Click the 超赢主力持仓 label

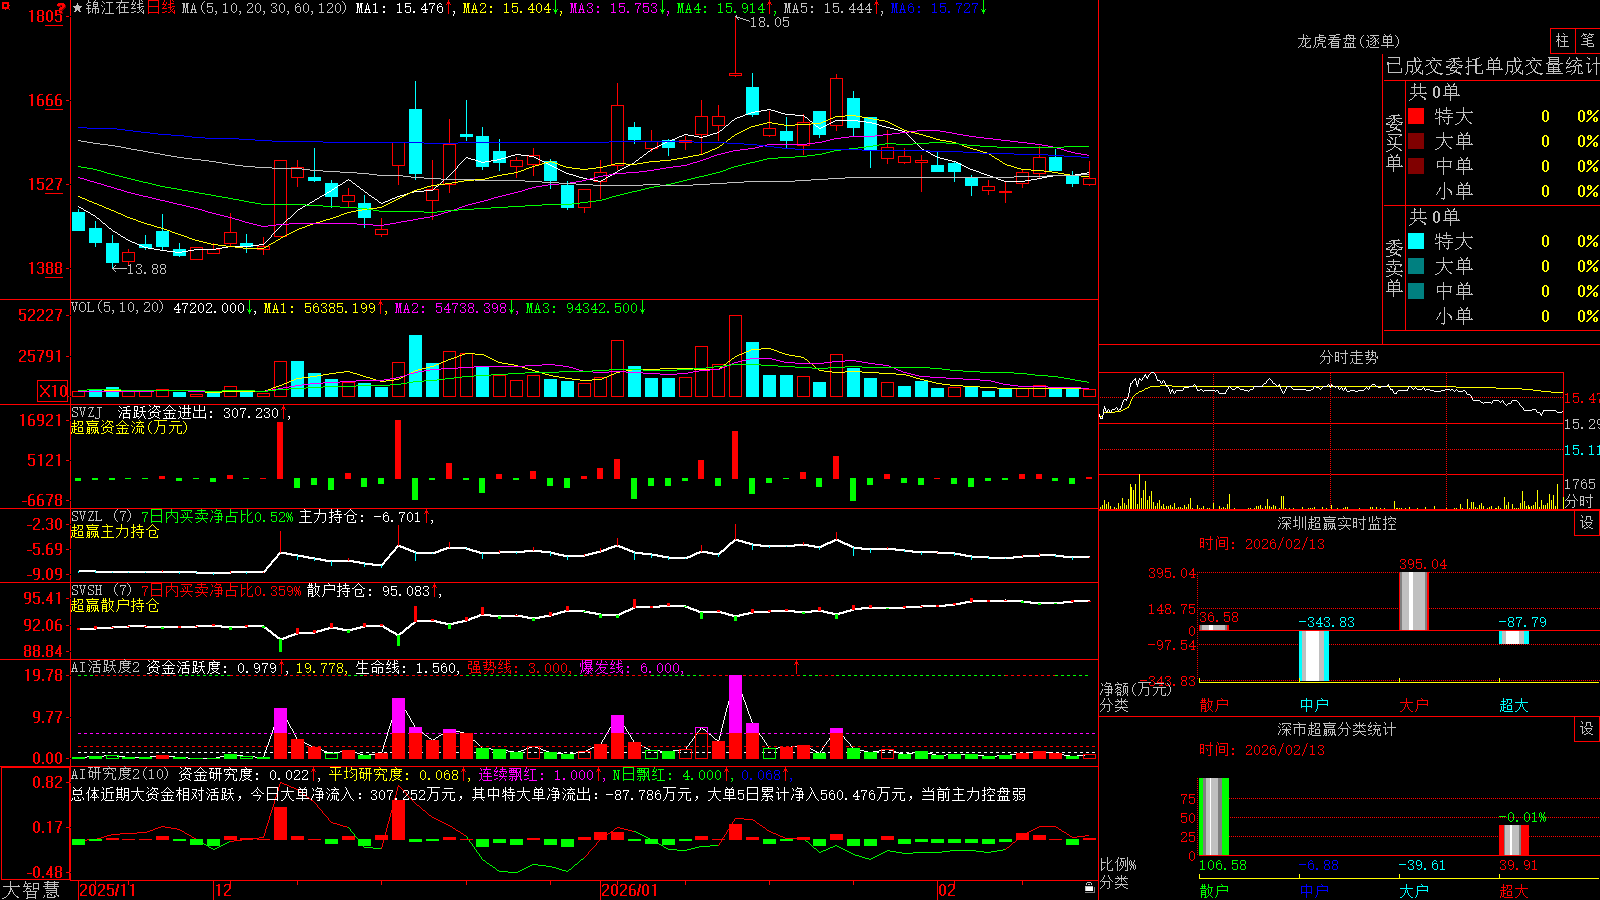pyautogui.click(x=115, y=531)
